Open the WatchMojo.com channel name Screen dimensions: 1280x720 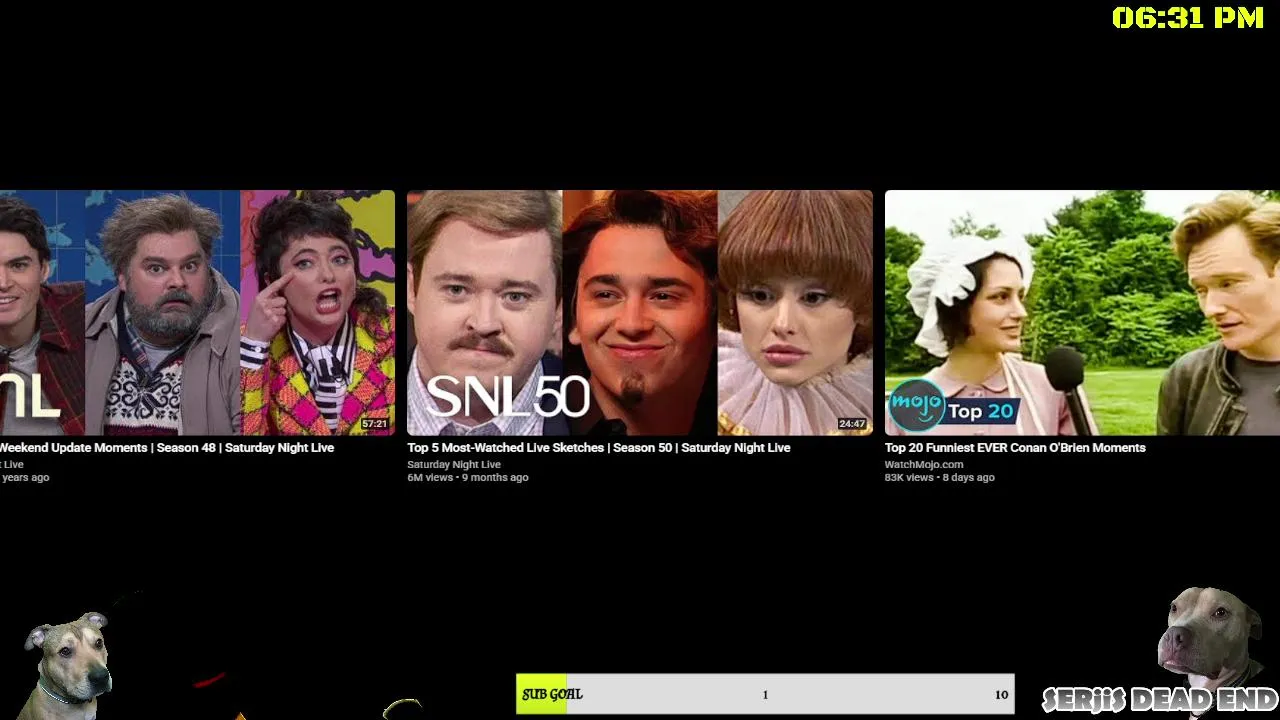924,465
